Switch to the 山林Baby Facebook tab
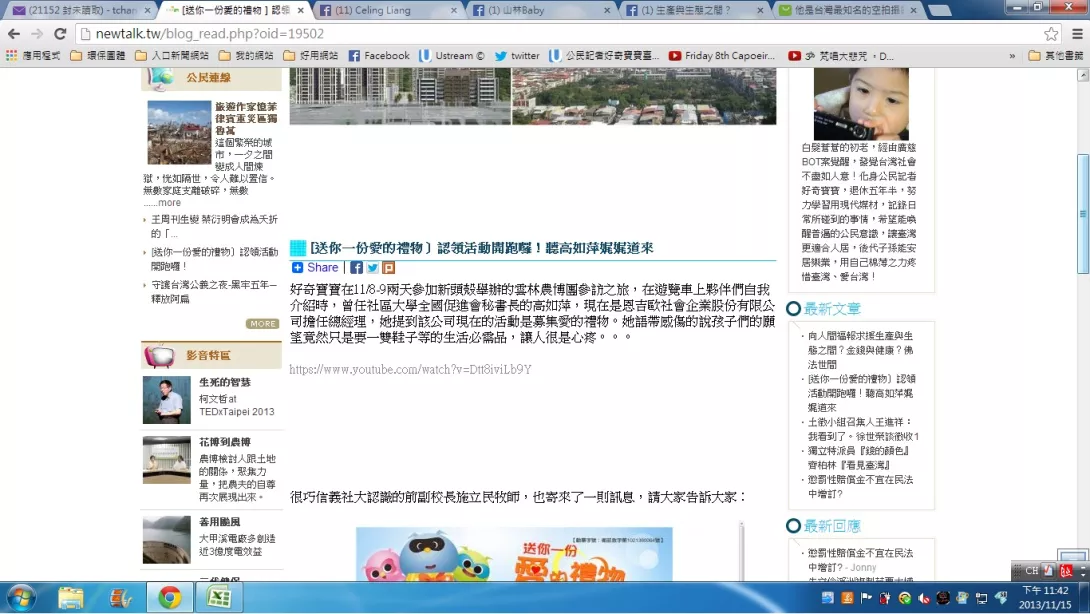Screen dimensions: 1090x614 coord(540,10)
